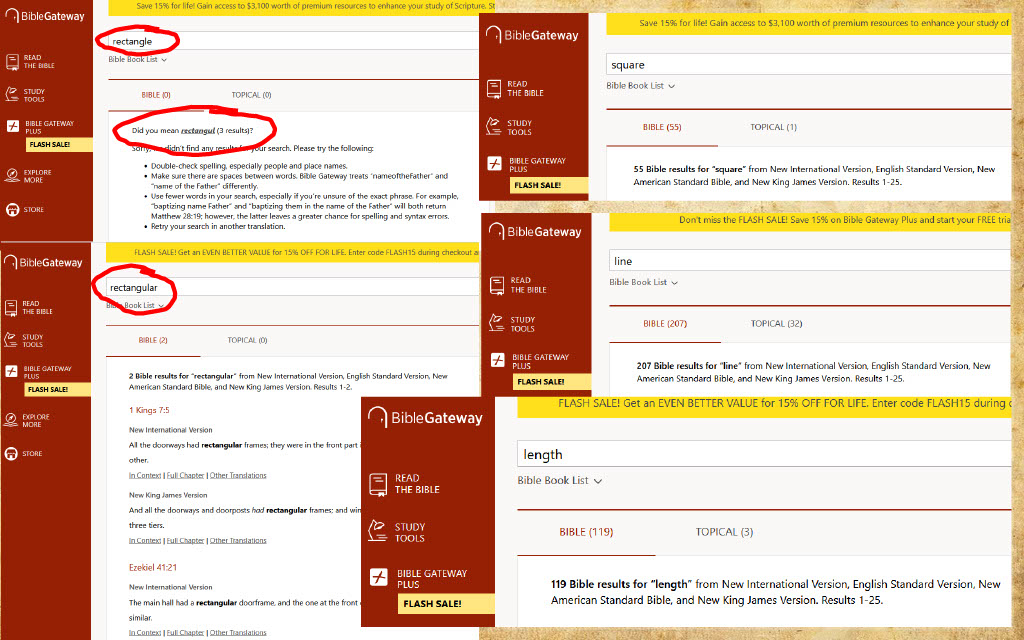Click Read the Bible icon beside the length search
Image resolution: width=1024 pixels, height=640 pixels.
pos(378,484)
